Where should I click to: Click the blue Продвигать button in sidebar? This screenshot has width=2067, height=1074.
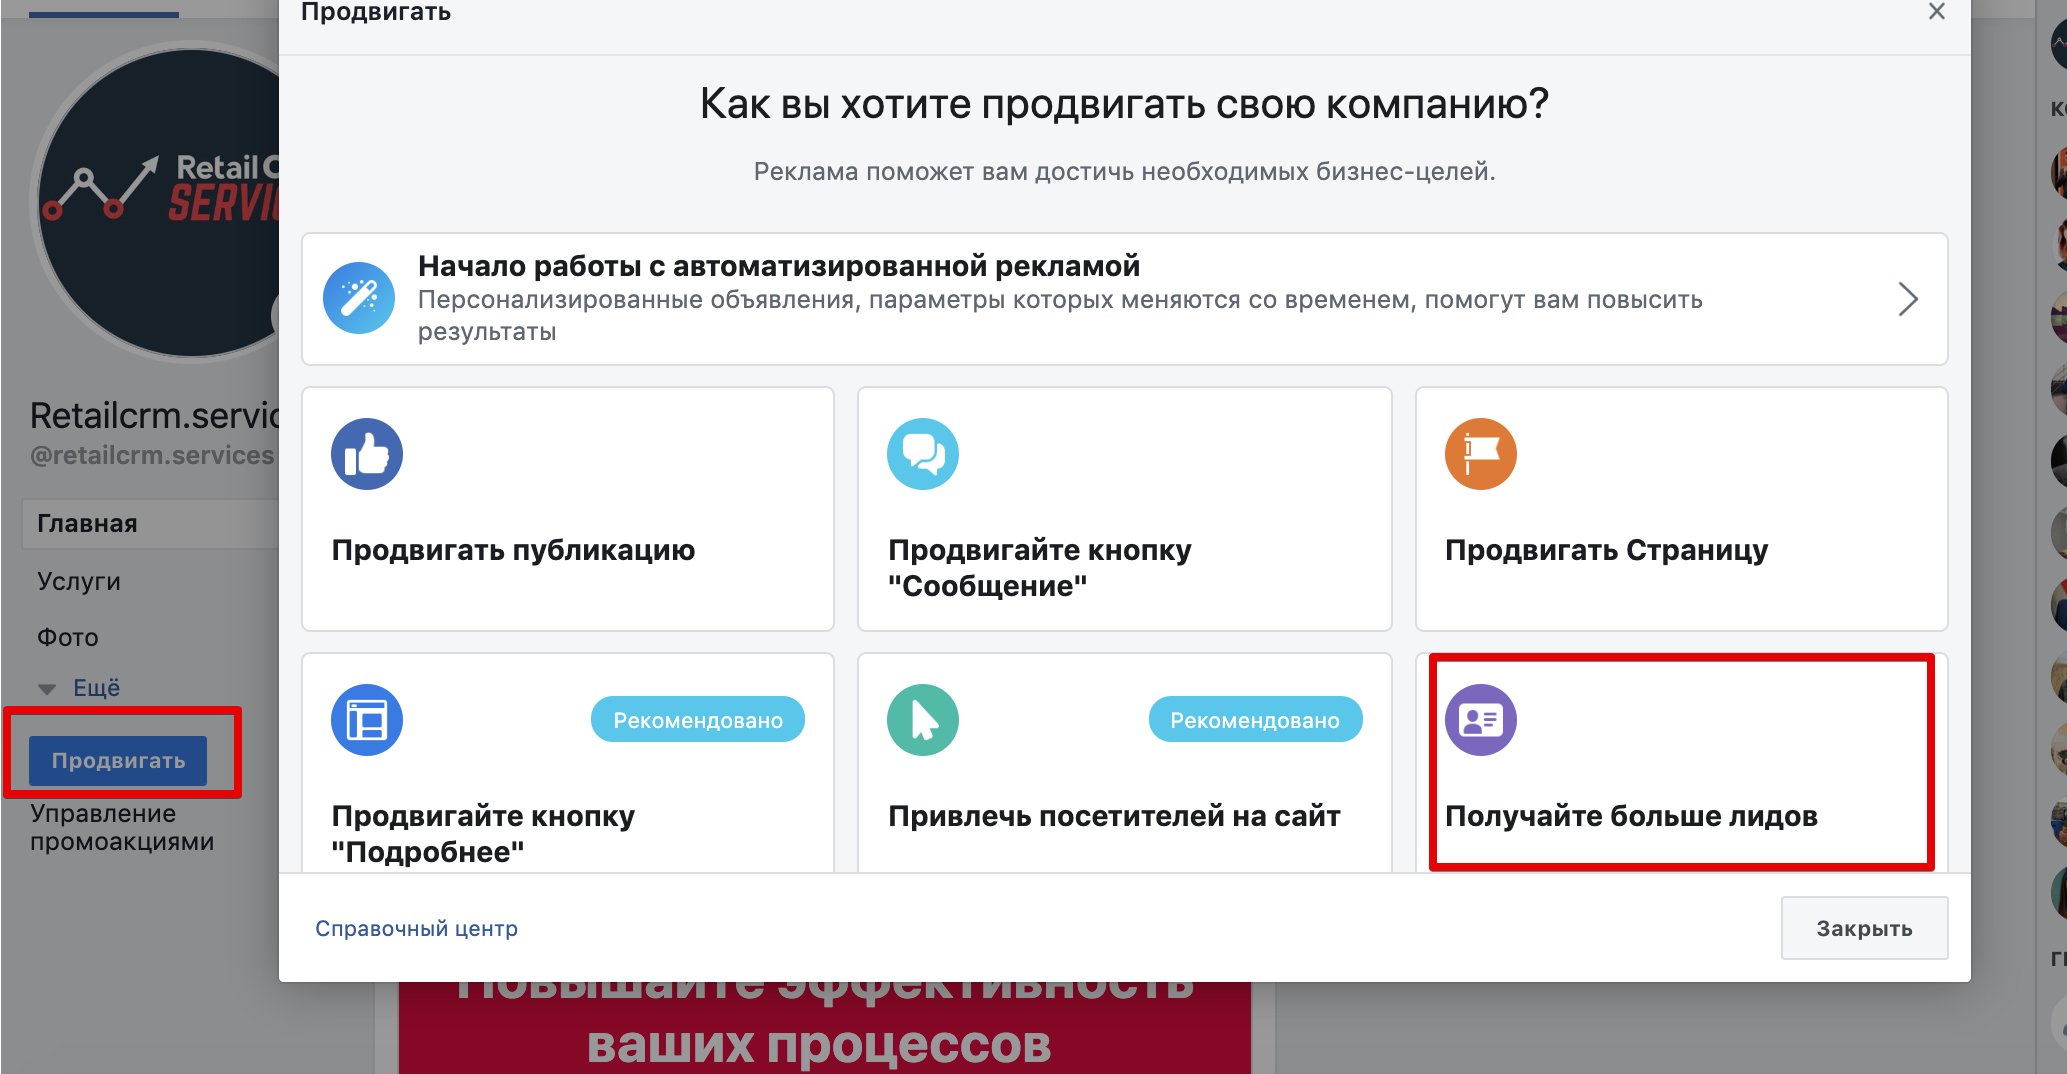click(x=118, y=761)
